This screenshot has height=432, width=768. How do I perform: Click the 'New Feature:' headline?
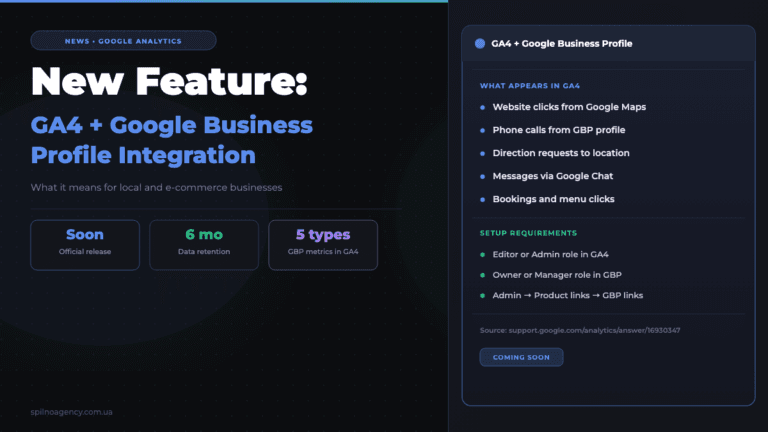click(169, 81)
